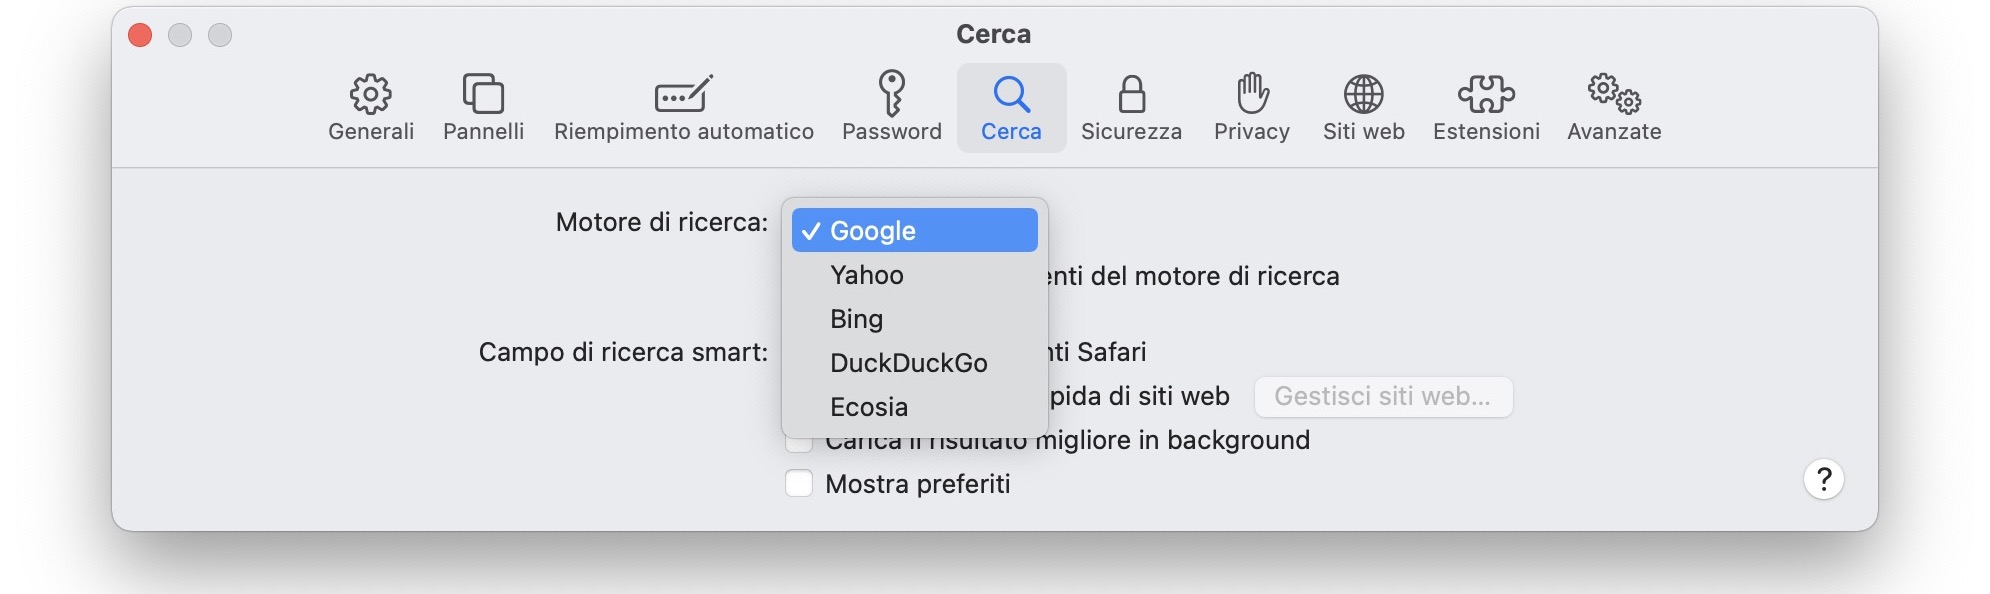
Task: Open the Generali preferences pane
Action: tap(370, 105)
